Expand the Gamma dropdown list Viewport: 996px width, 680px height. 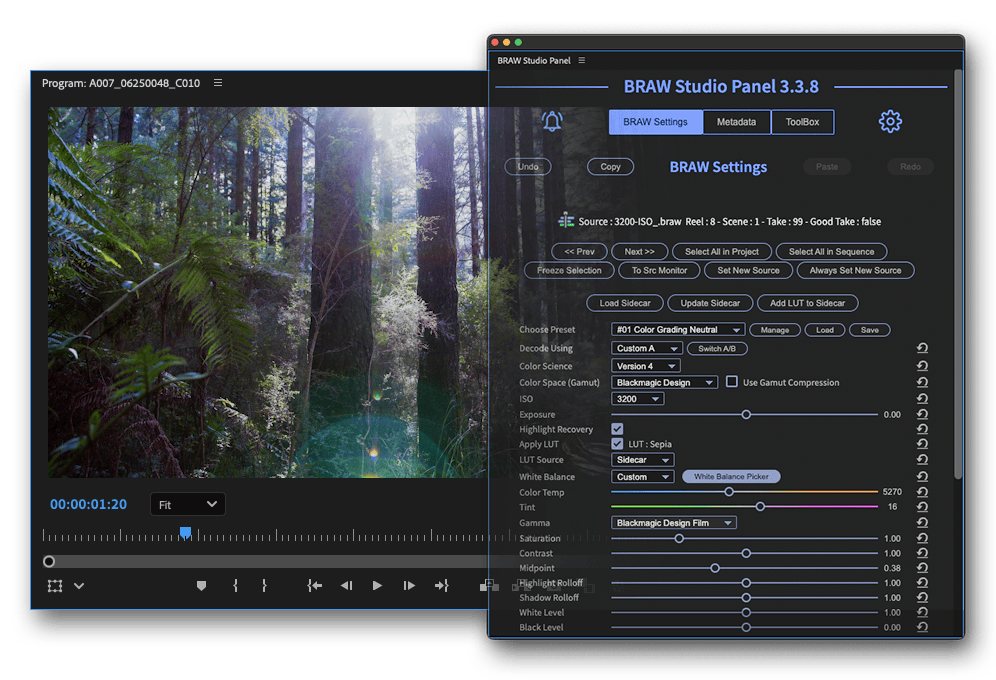pos(673,523)
